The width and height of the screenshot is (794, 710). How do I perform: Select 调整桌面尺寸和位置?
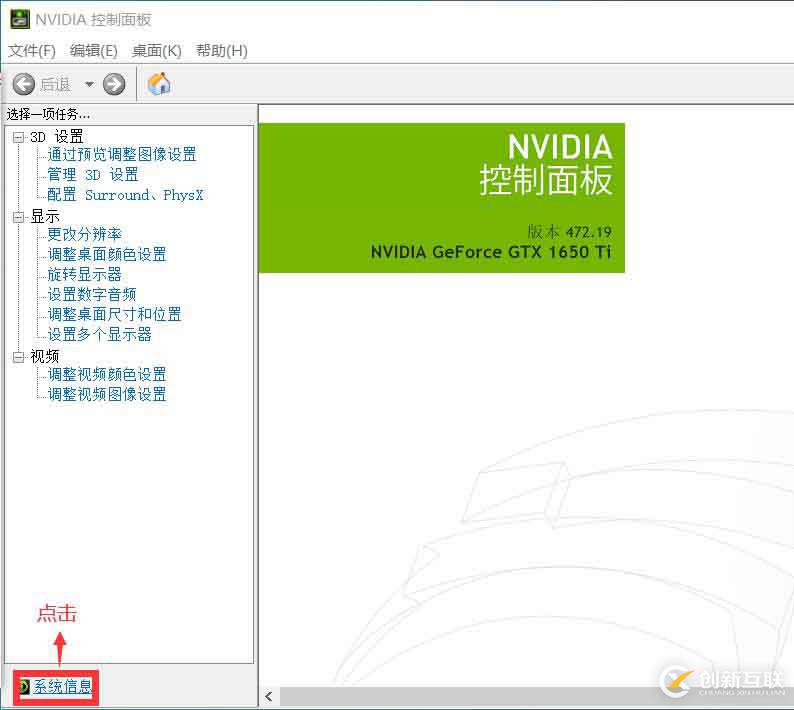[114, 314]
